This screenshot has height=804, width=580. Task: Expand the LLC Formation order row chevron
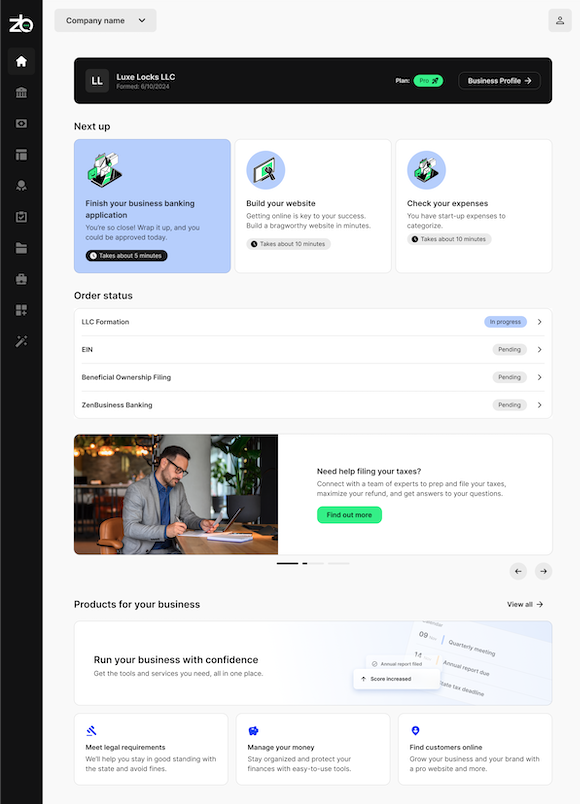pyautogui.click(x=539, y=322)
